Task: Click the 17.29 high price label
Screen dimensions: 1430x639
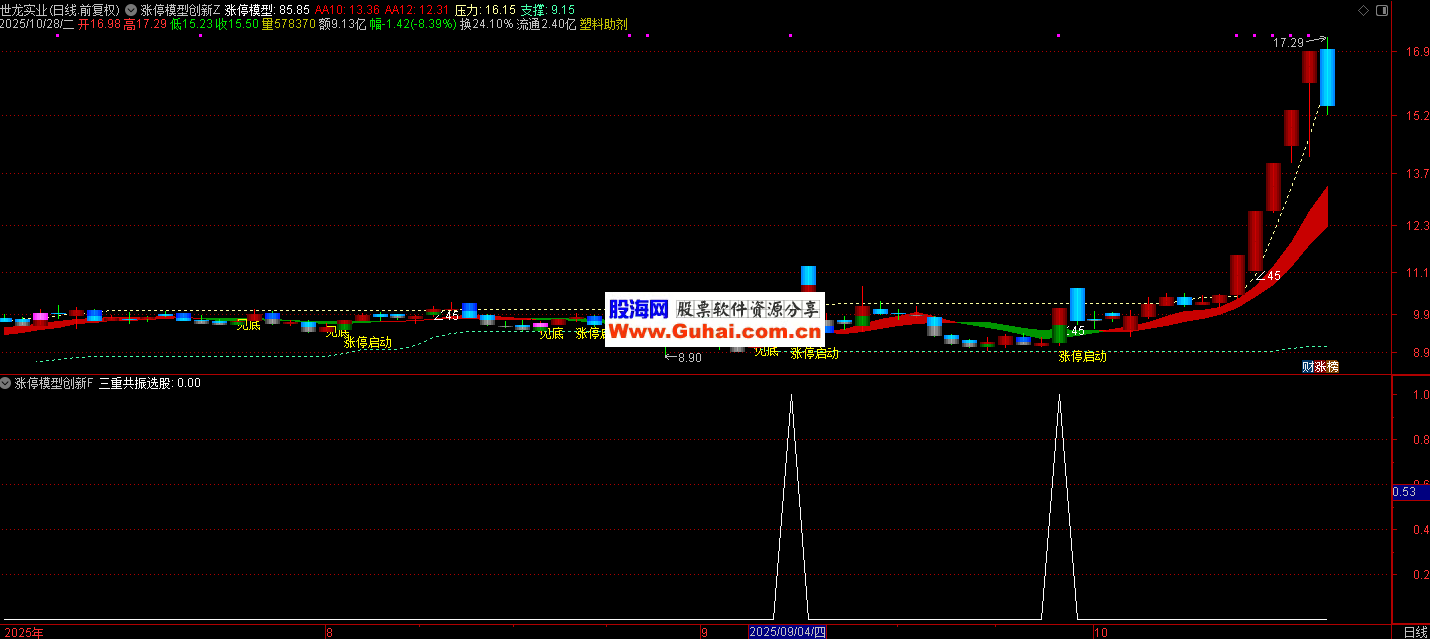Action: pyautogui.click(x=1288, y=43)
